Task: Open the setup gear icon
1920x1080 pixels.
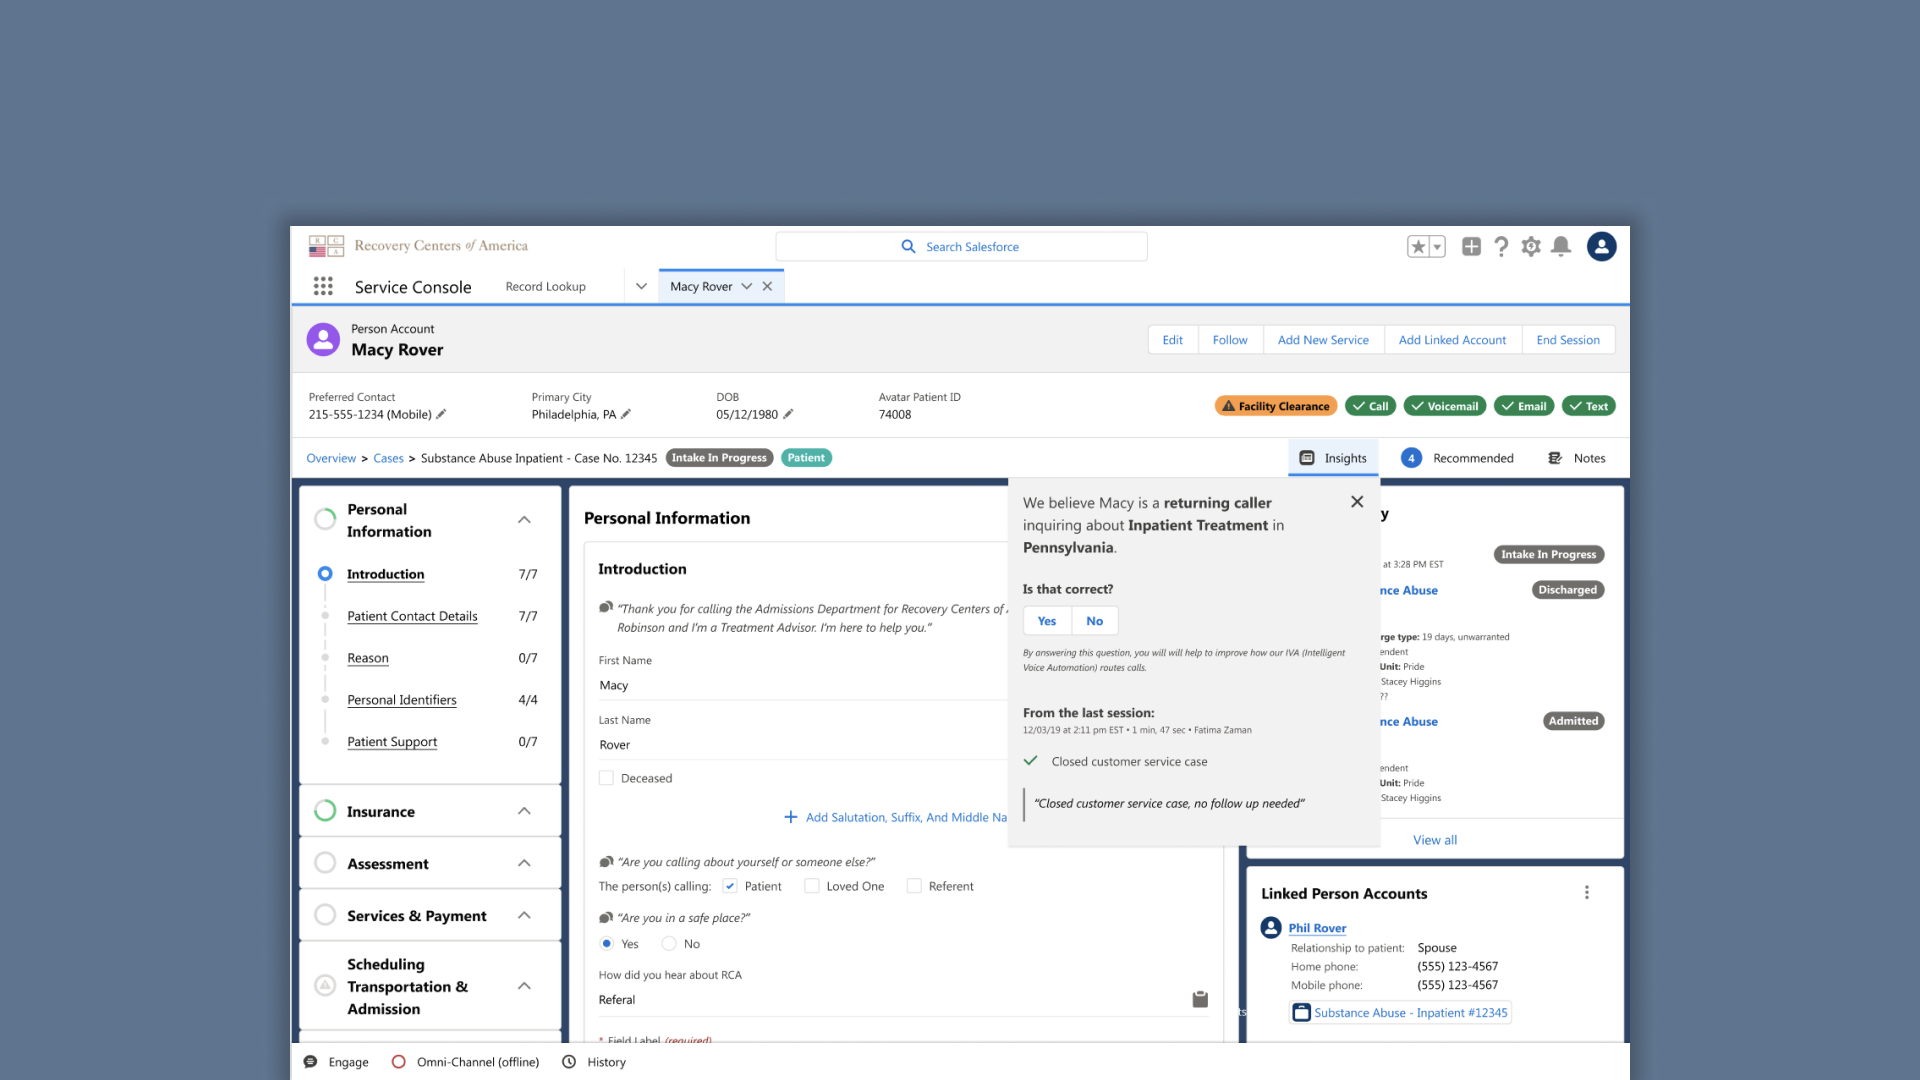Action: (x=1531, y=246)
